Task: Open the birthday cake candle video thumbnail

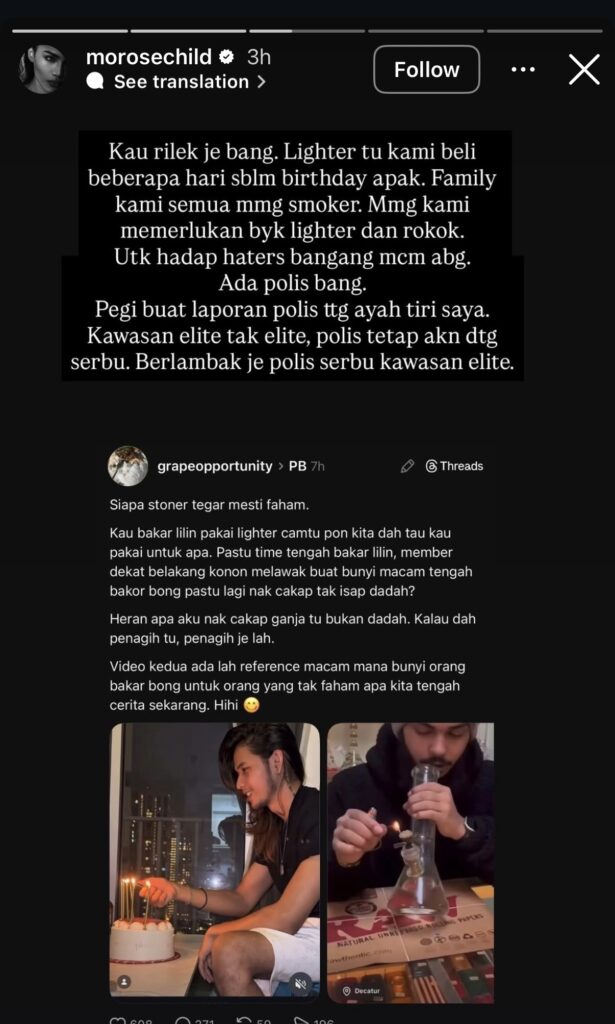Action: 215,859
